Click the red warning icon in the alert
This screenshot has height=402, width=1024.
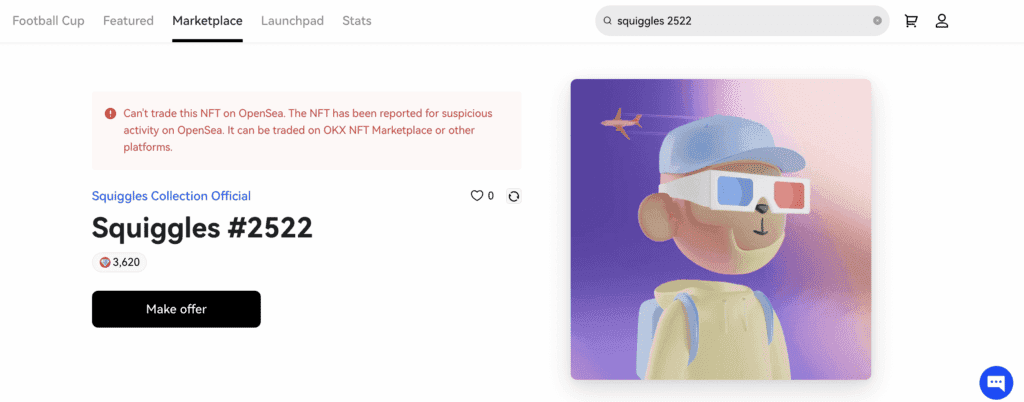pos(110,114)
